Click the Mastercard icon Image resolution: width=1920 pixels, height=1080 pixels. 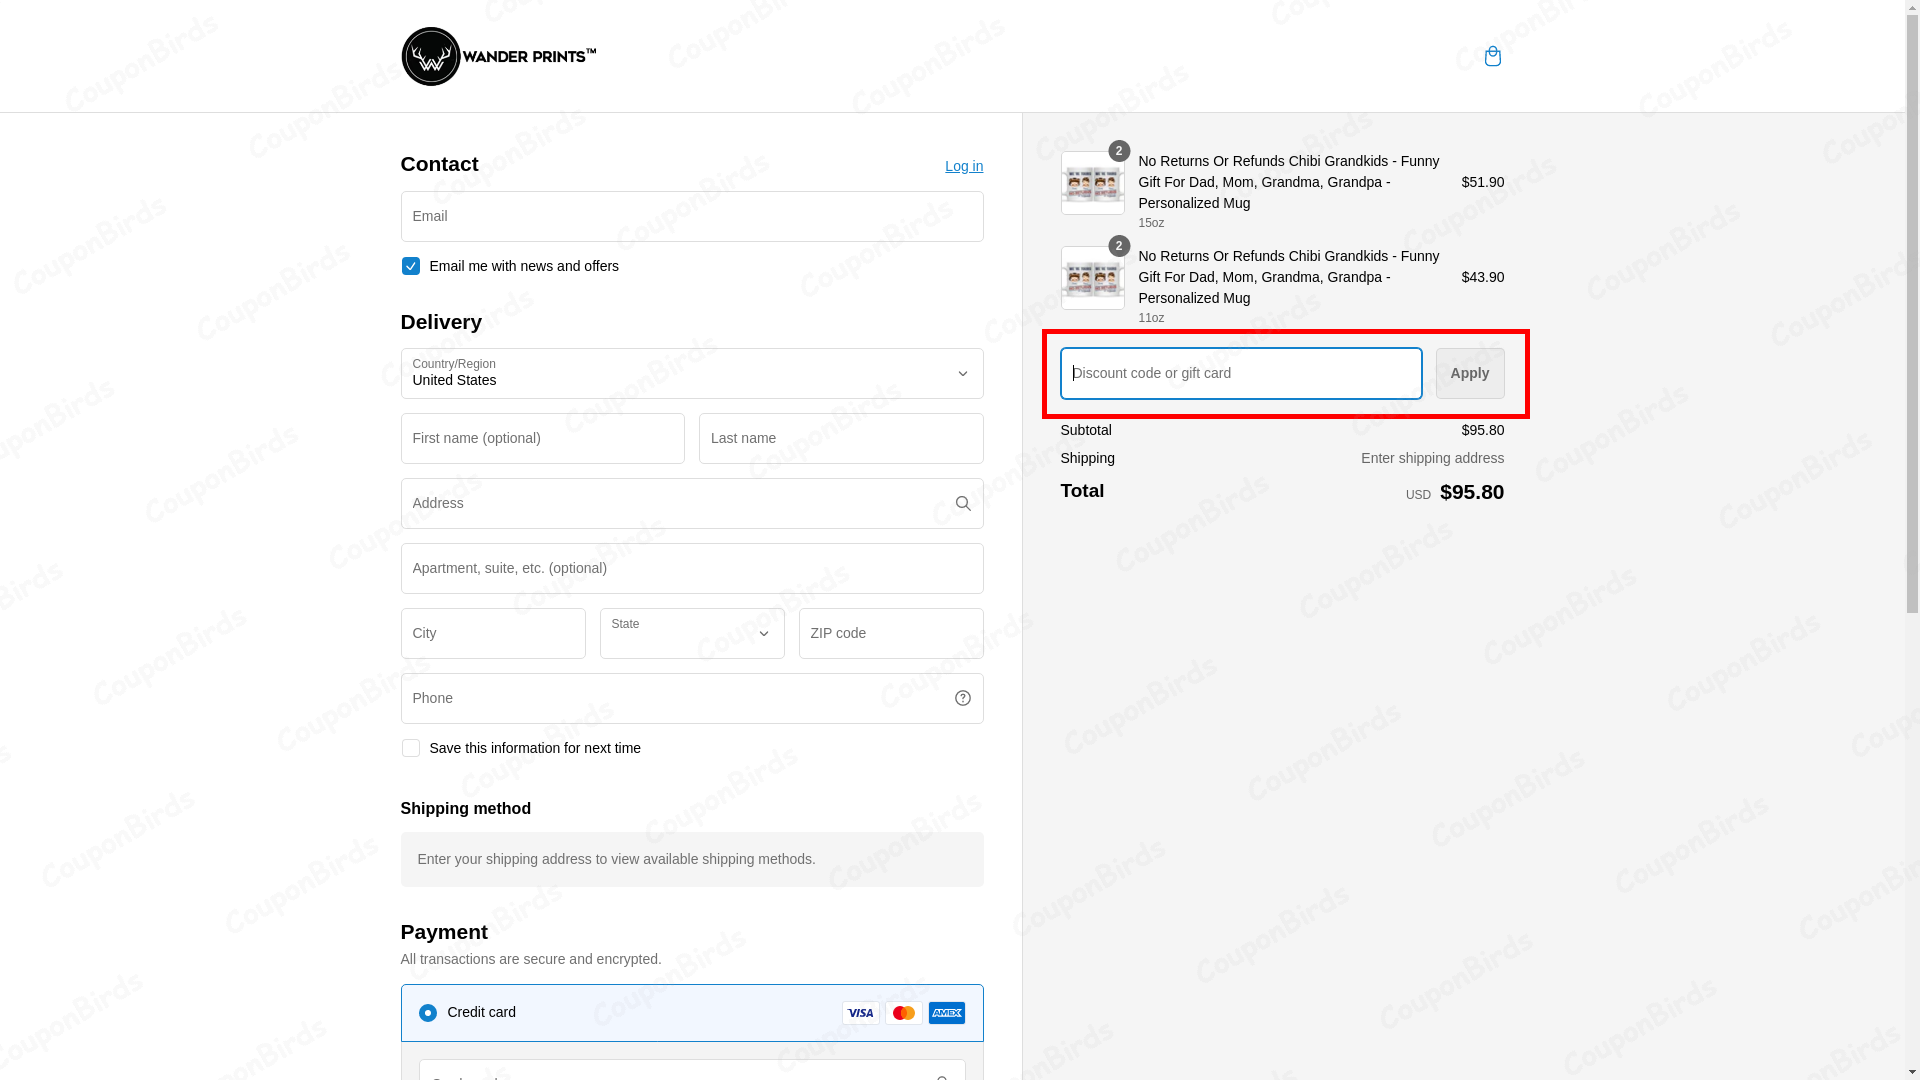pos(903,1013)
